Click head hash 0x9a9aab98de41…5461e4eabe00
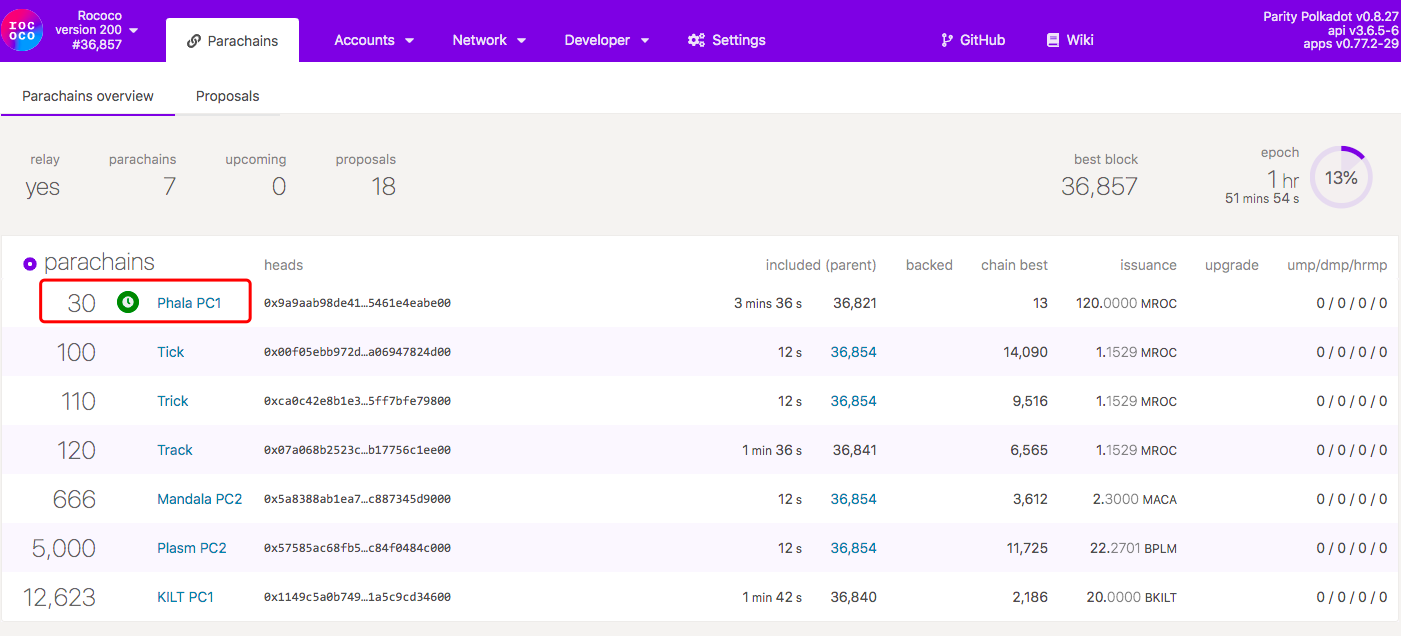The image size is (1401, 636). coord(357,303)
